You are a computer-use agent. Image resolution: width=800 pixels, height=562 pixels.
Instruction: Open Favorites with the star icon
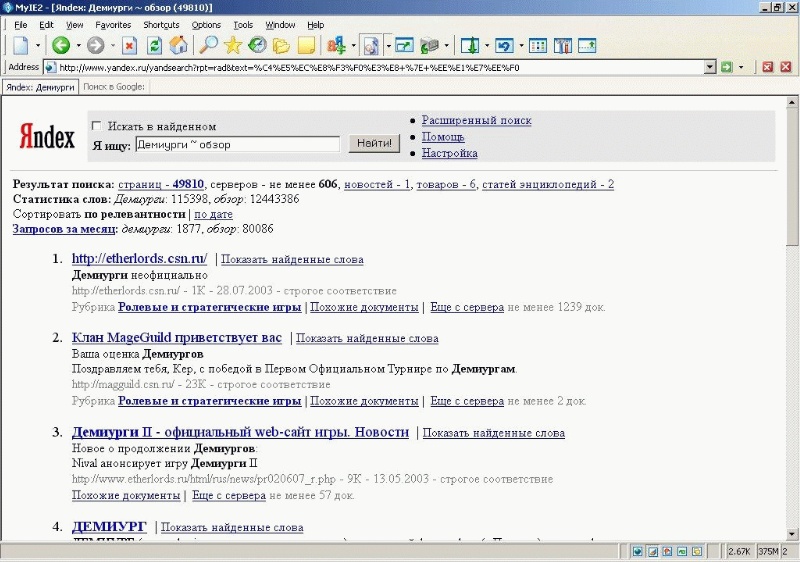coord(233,45)
